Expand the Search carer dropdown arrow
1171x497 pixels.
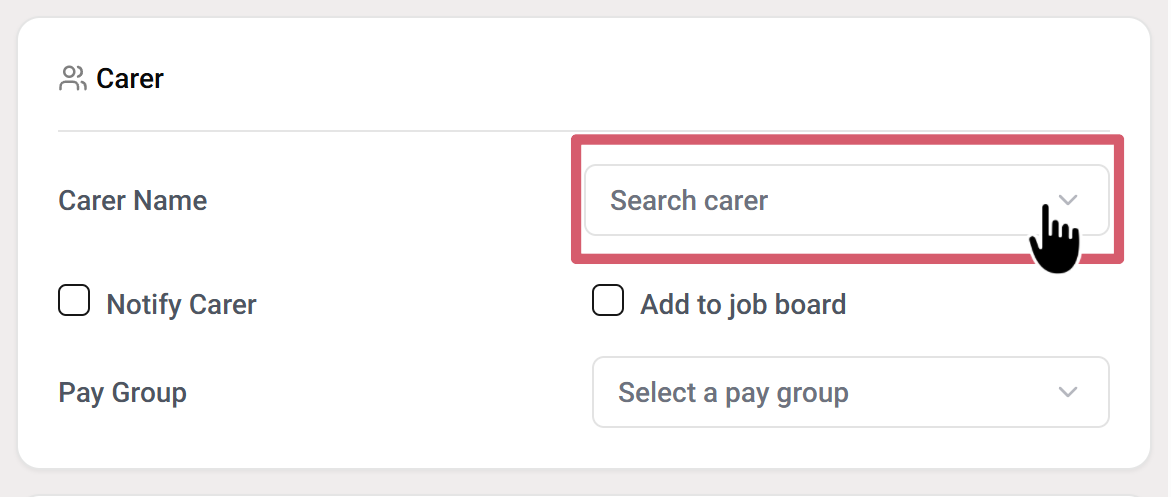(x=1068, y=200)
